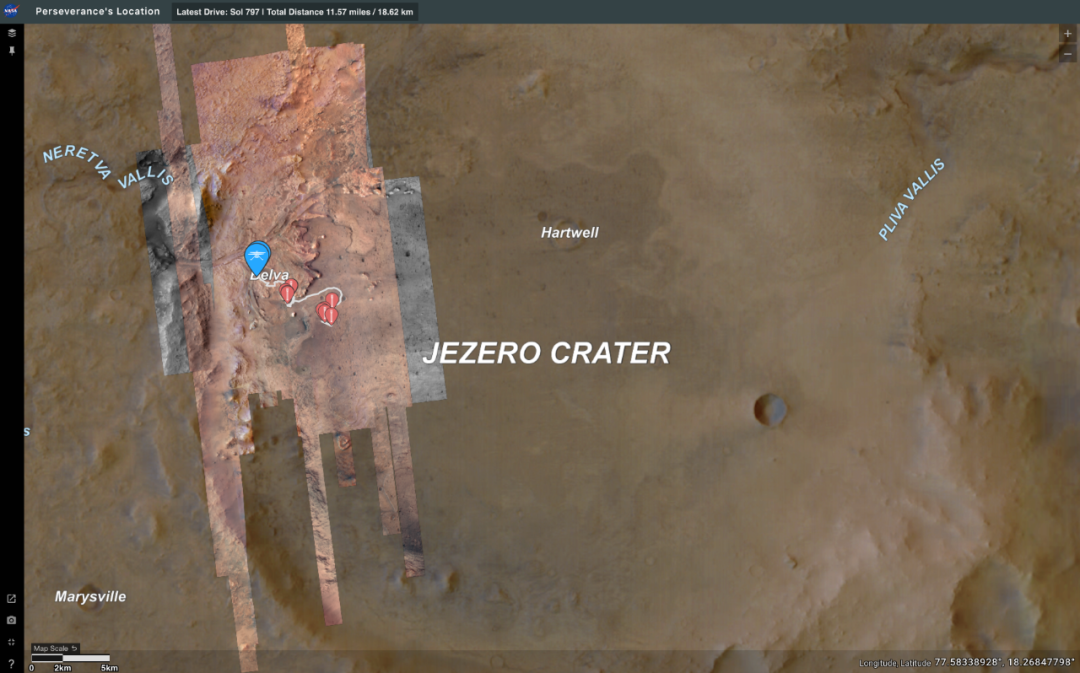1080x673 pixels.
Task: Click the Perseverance's Location title
Action: 98,11
